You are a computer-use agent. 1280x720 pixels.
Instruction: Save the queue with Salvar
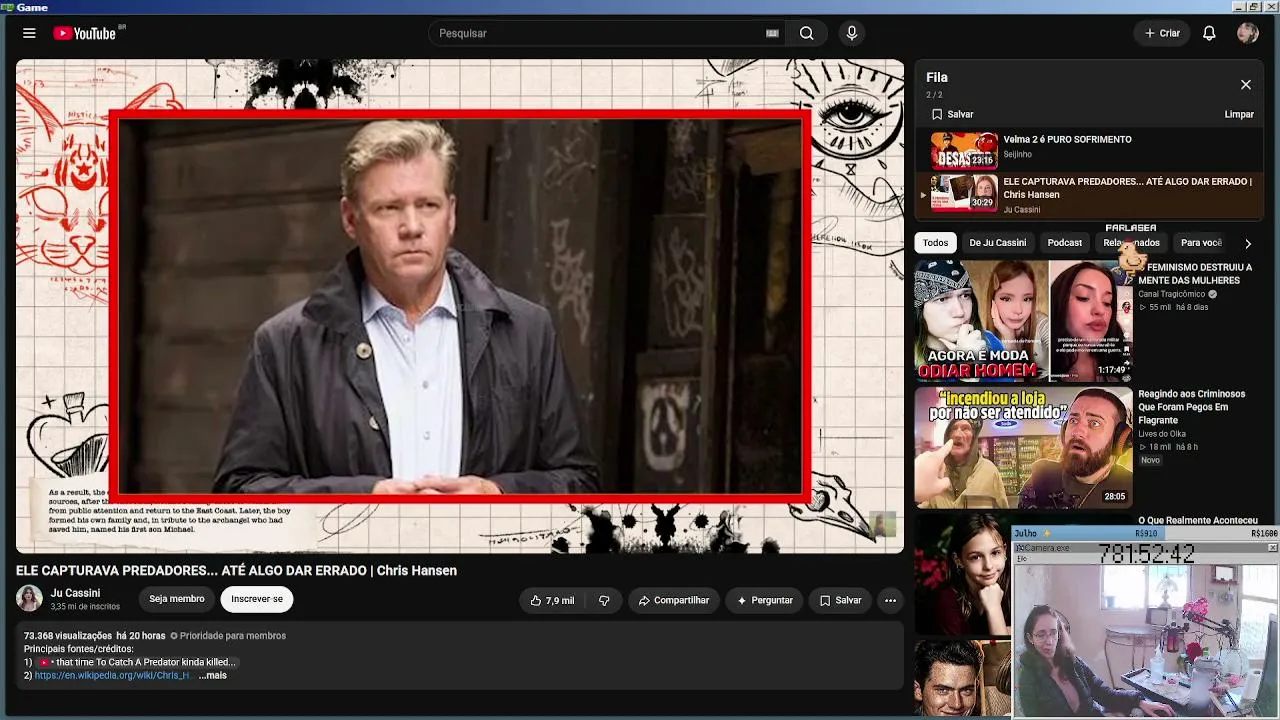click(952, 114)
